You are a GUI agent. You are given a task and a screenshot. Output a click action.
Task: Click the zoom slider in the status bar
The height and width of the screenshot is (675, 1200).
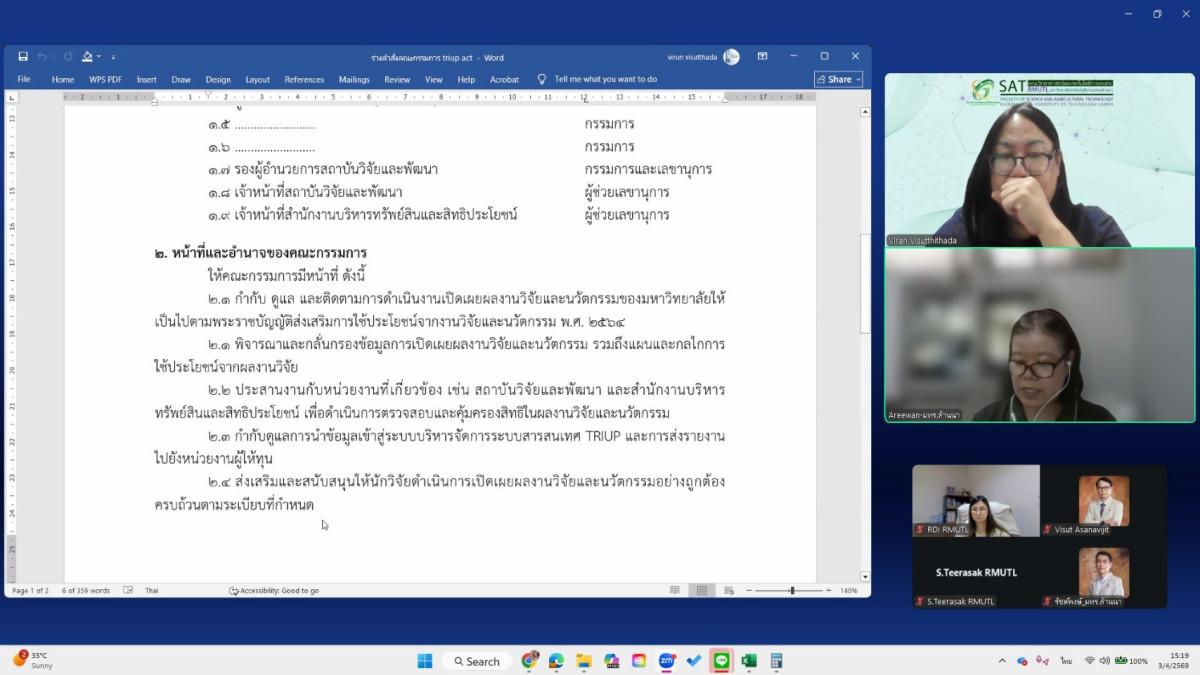point(792,591)
